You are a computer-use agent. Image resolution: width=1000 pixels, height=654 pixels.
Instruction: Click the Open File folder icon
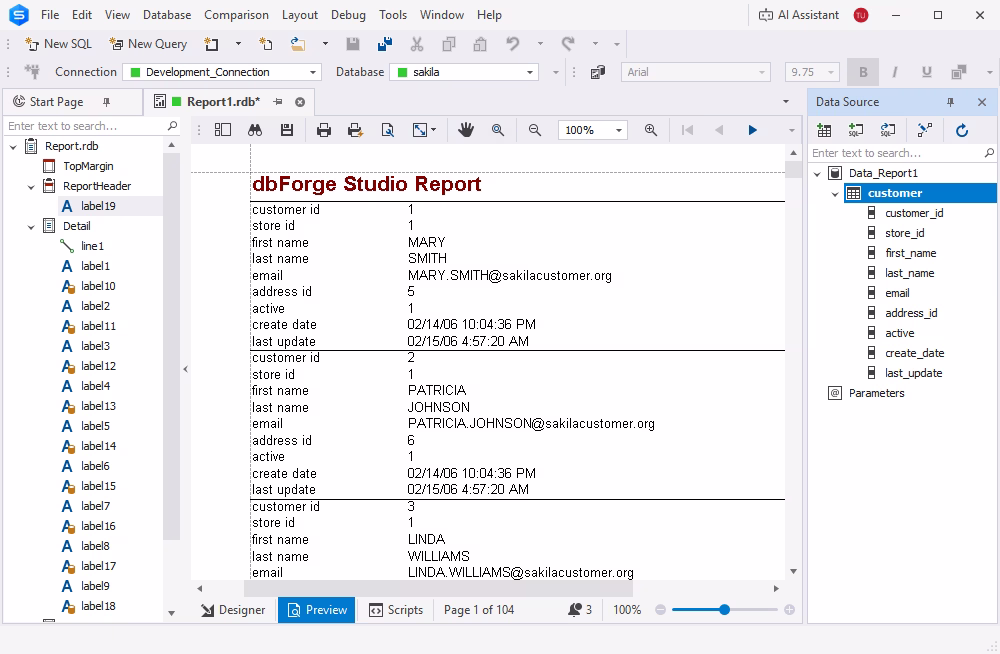[298, 44]
